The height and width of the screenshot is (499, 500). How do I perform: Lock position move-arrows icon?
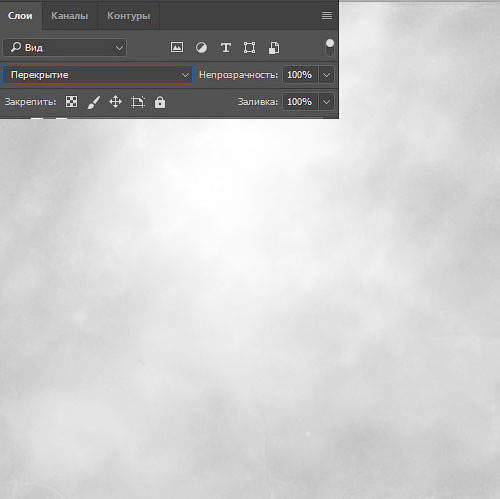pyautogui.click(x=115, y=102)
